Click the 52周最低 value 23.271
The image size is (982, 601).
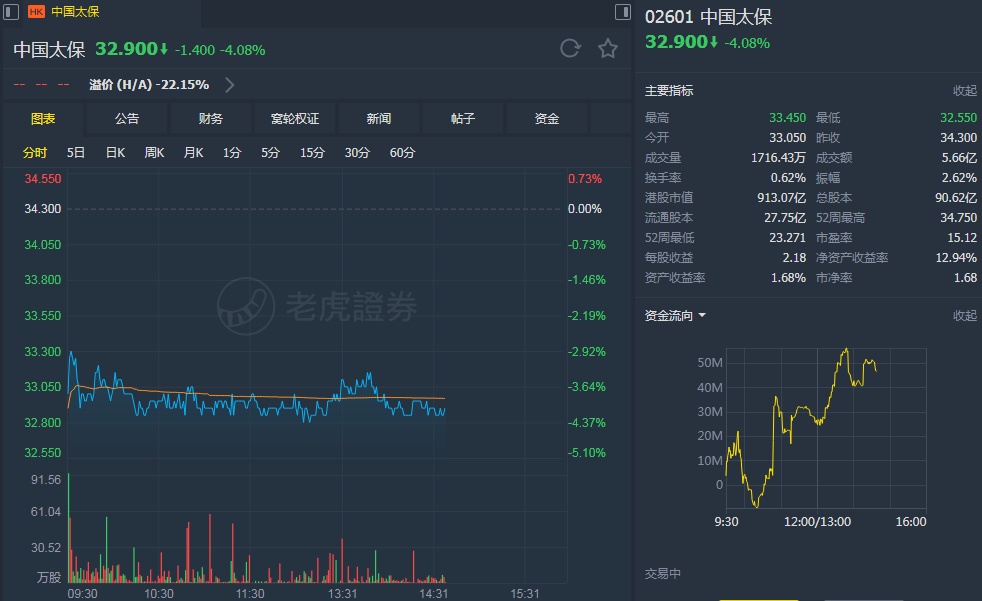(787, 238)
